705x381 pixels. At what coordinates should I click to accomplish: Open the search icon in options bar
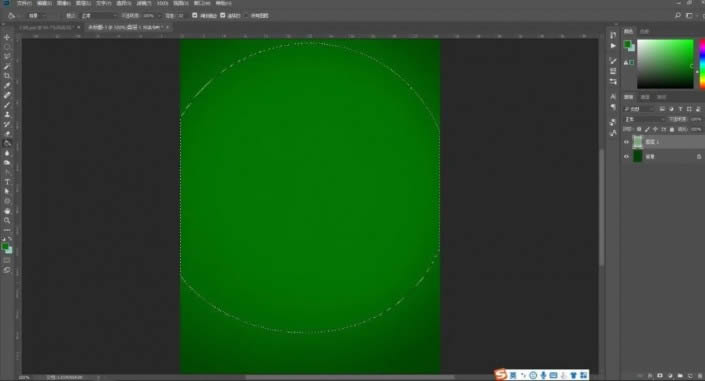click(678, 15)
